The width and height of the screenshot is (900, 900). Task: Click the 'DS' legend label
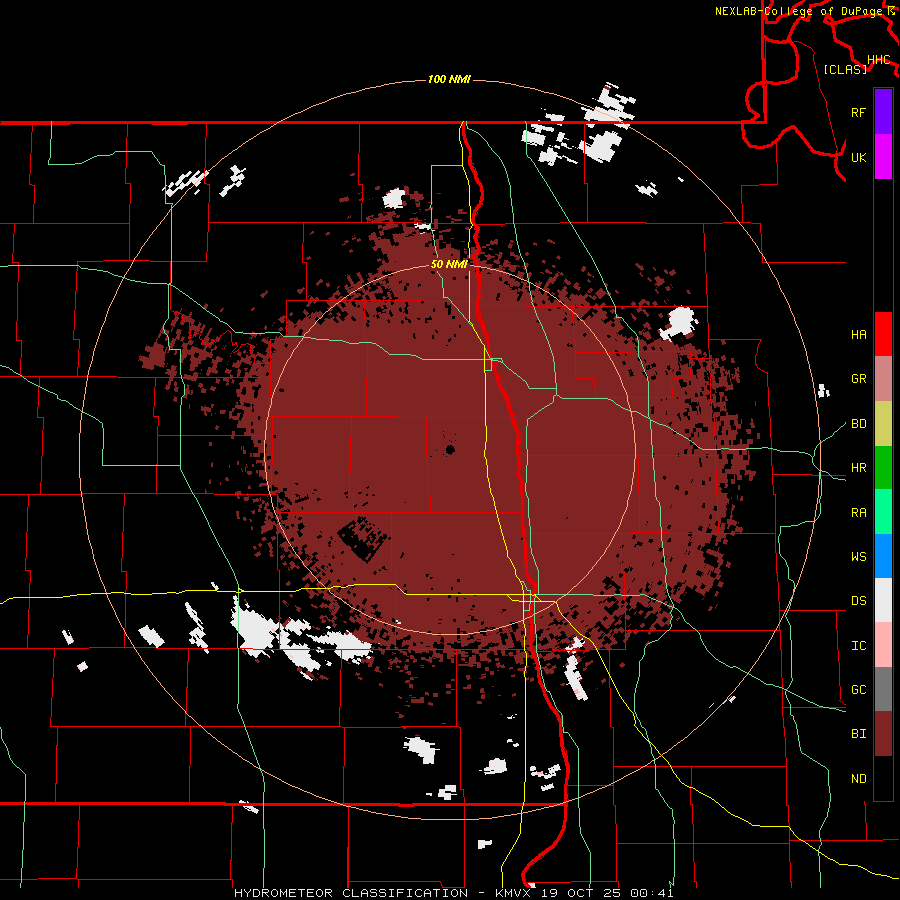(x=858, y=601)
